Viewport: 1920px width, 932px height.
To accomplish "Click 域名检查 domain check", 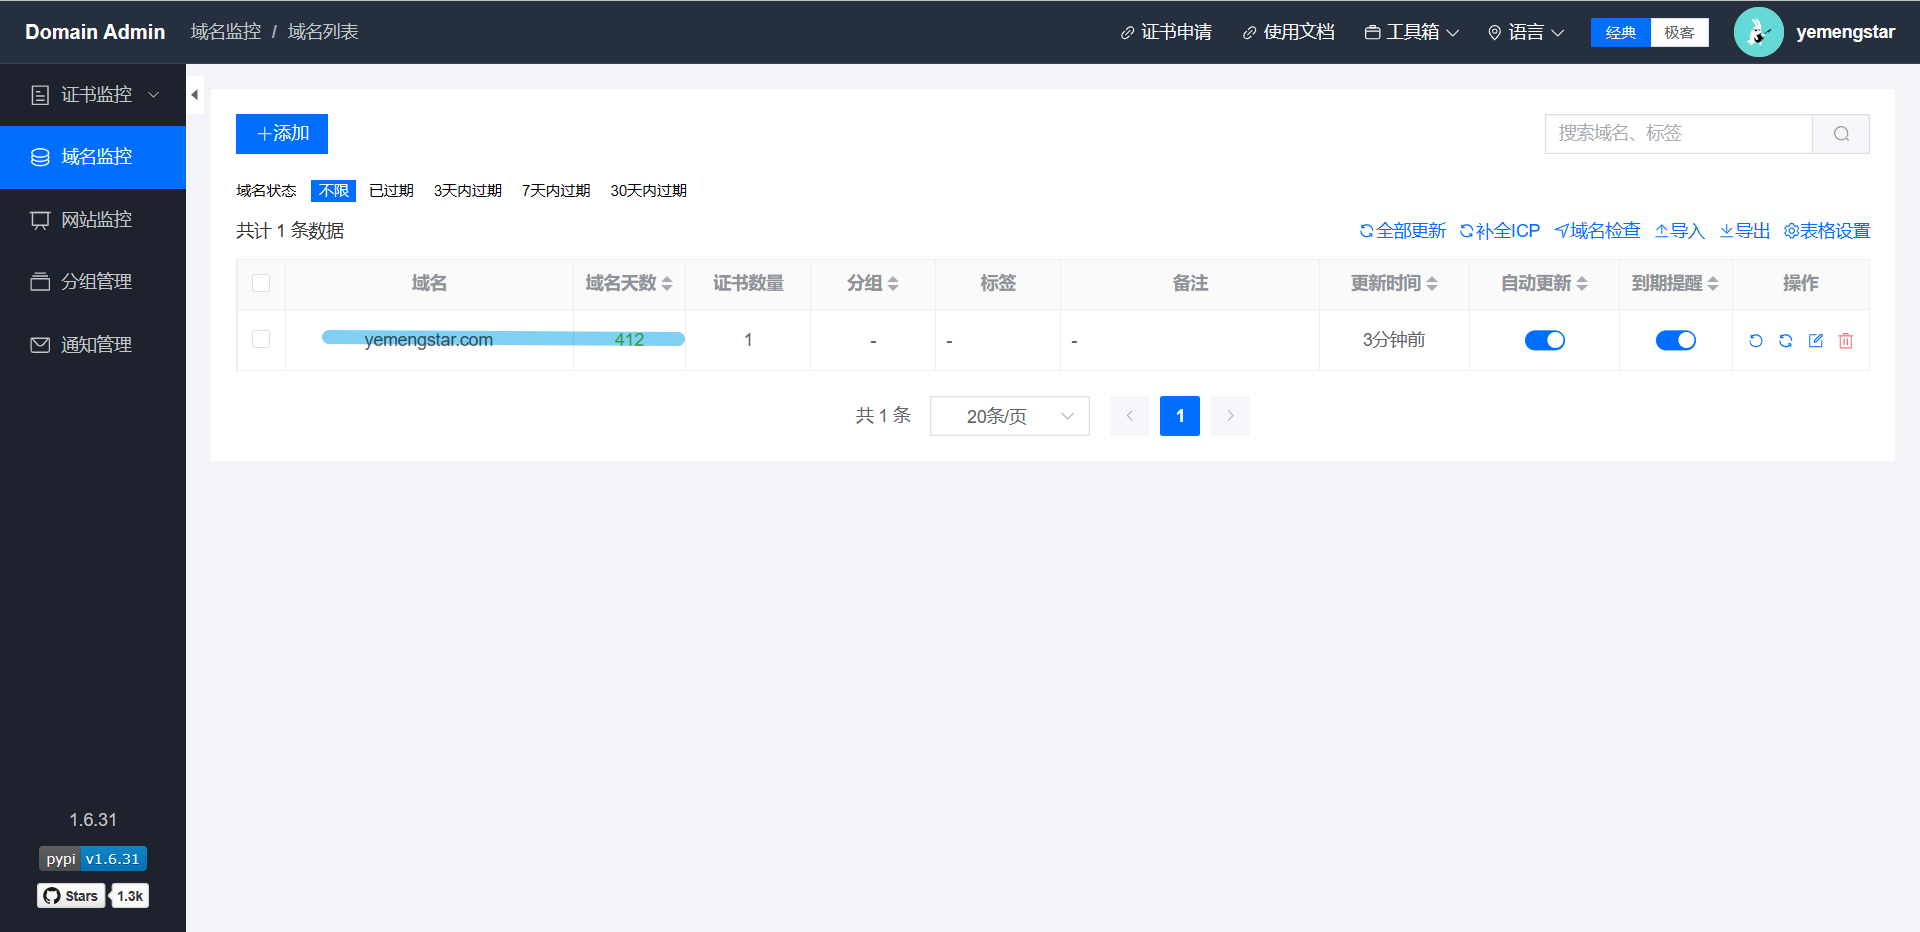I will [1597, 231].
